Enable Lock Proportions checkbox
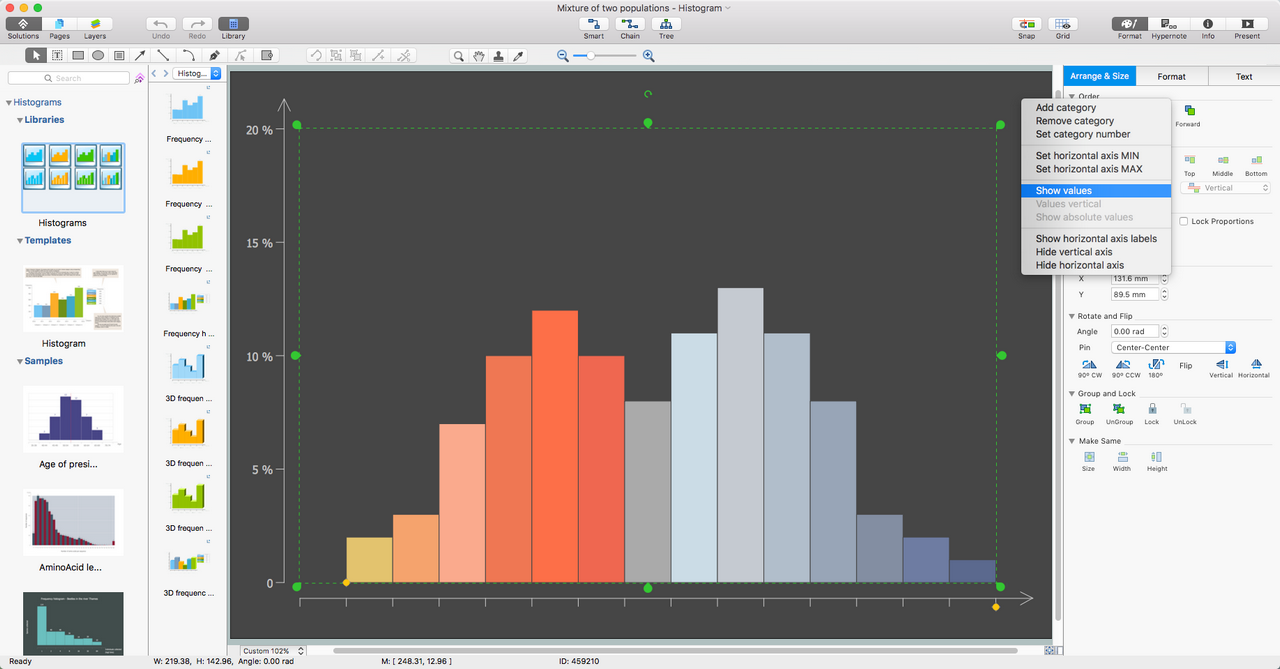Viewport: 1280px width, 669px height. point(1184,221)
